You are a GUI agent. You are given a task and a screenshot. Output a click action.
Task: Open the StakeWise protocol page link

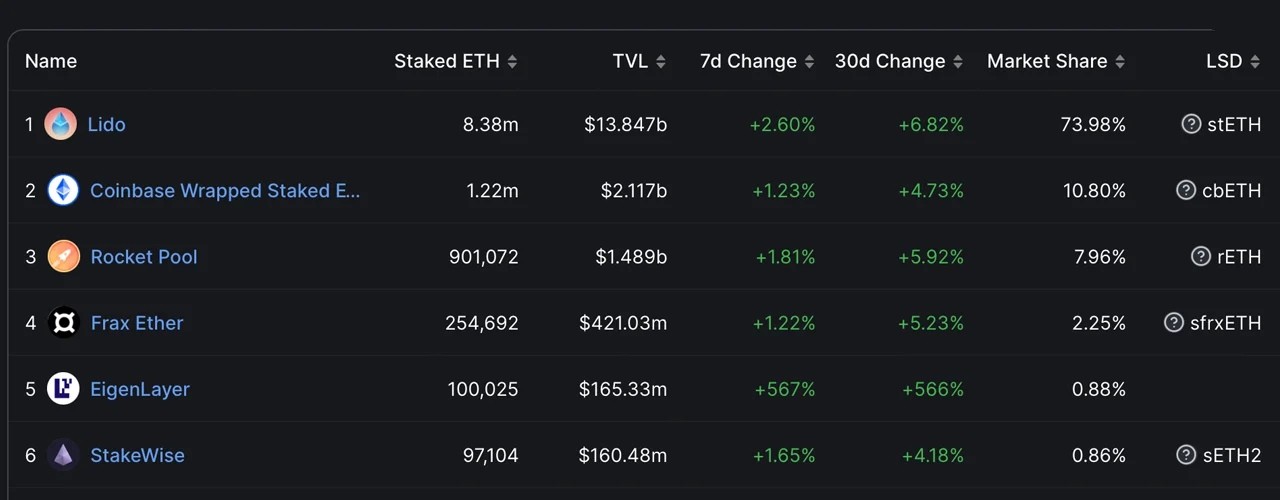[x=138, y=455]
